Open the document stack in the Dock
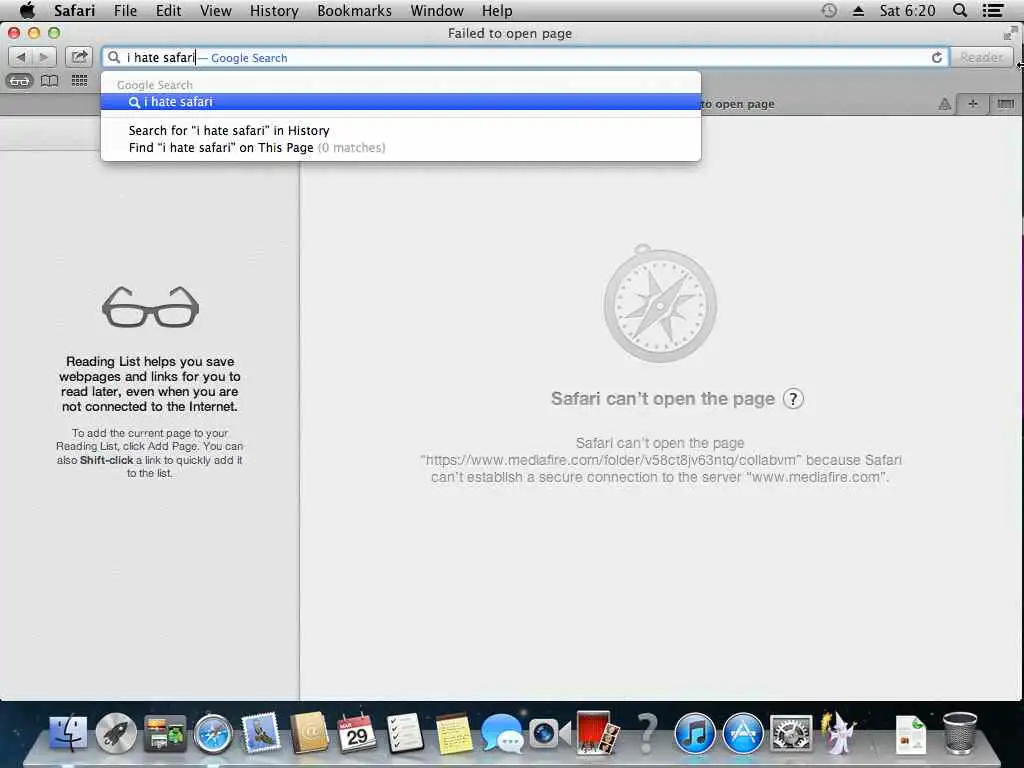Image resolution: width=1024 pixels, height=768 pixels. (910, 734)
